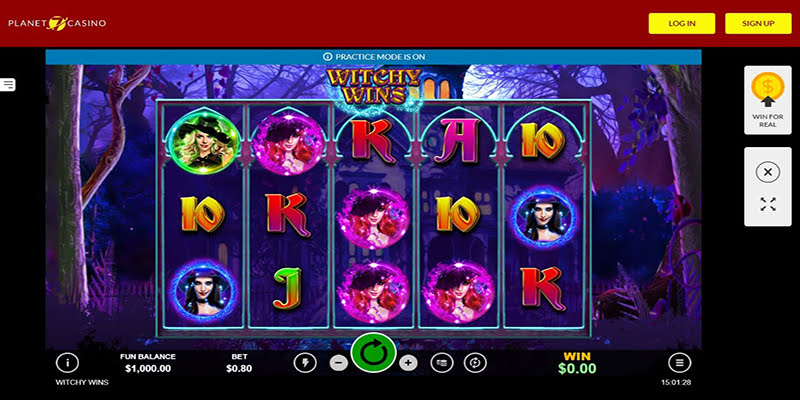Screen dimensions: 800x400
Task: Close the game with X circle icon
Action: (x=768, y=172)
